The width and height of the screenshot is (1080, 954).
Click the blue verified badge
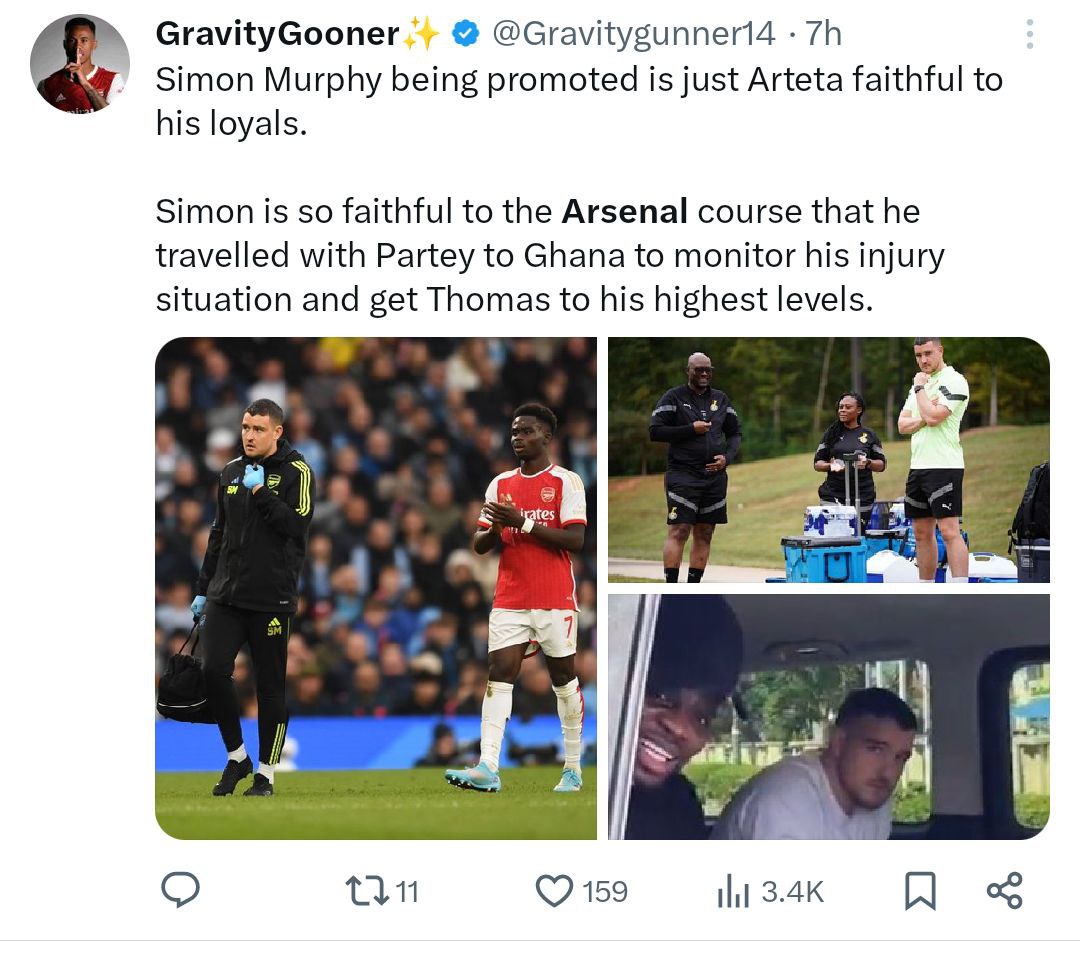coord(465,35)
